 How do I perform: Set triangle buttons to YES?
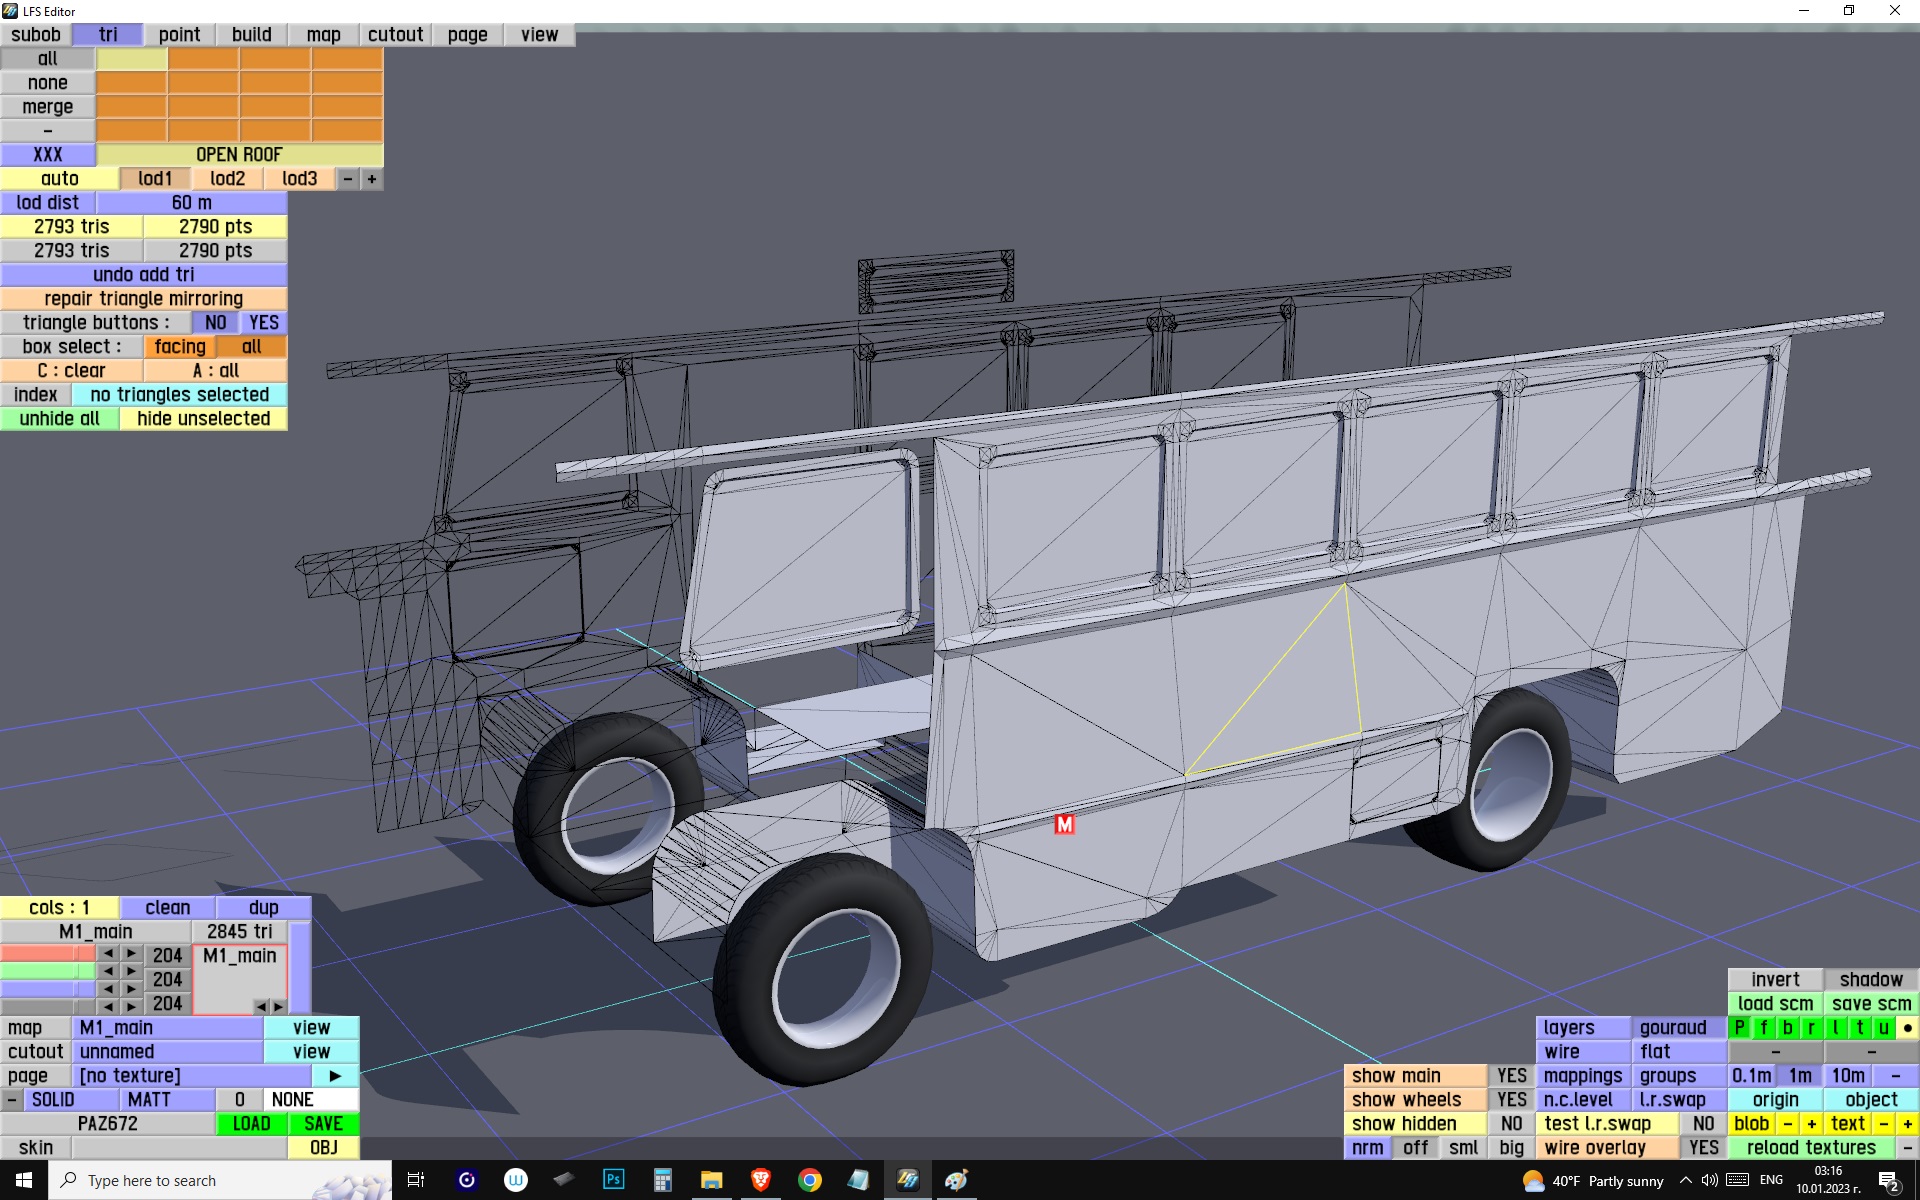coord(263,323)
